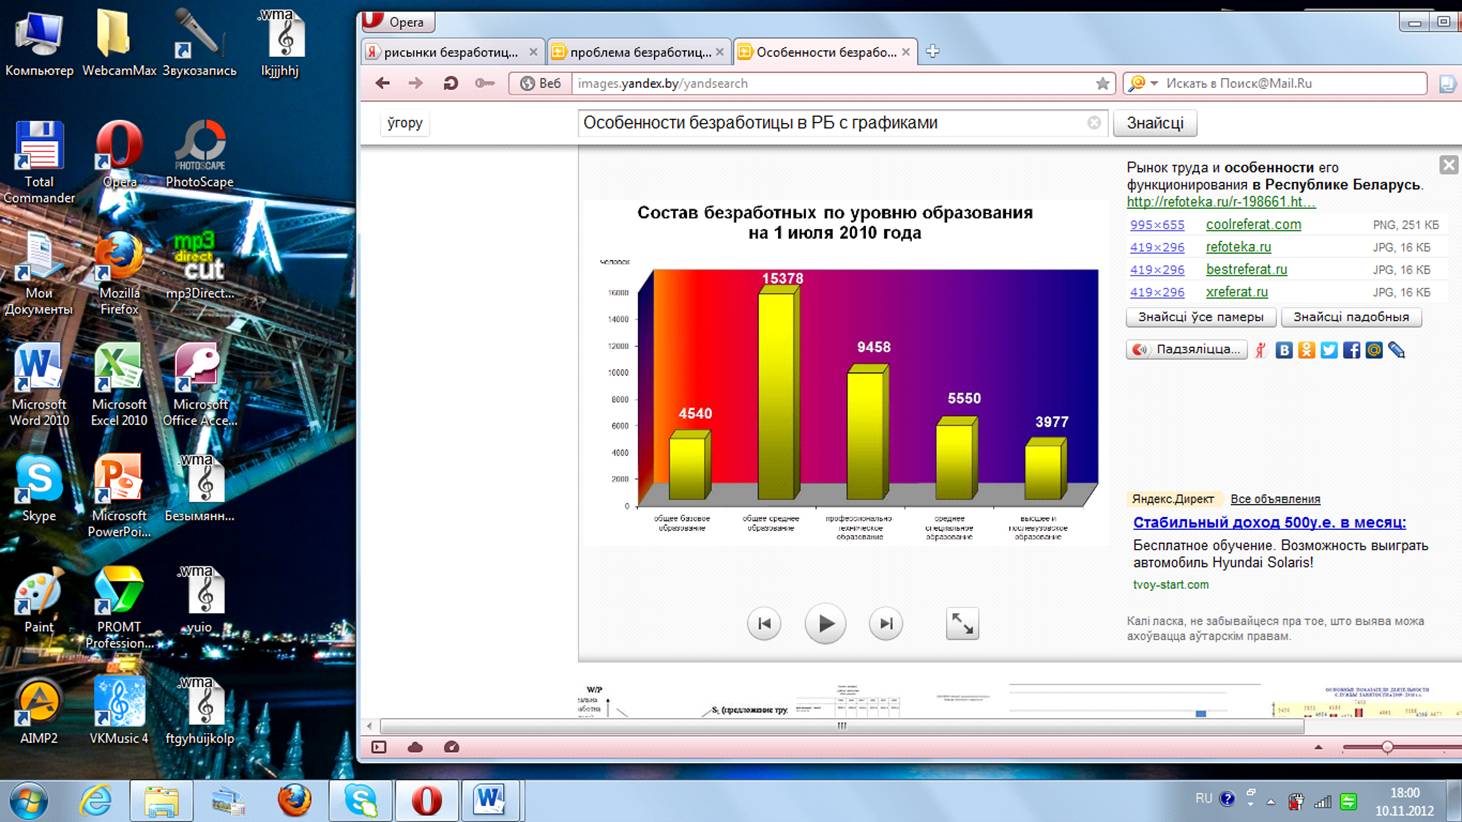
Task: Show hidden system tray icons
Action: [1271, 801]
